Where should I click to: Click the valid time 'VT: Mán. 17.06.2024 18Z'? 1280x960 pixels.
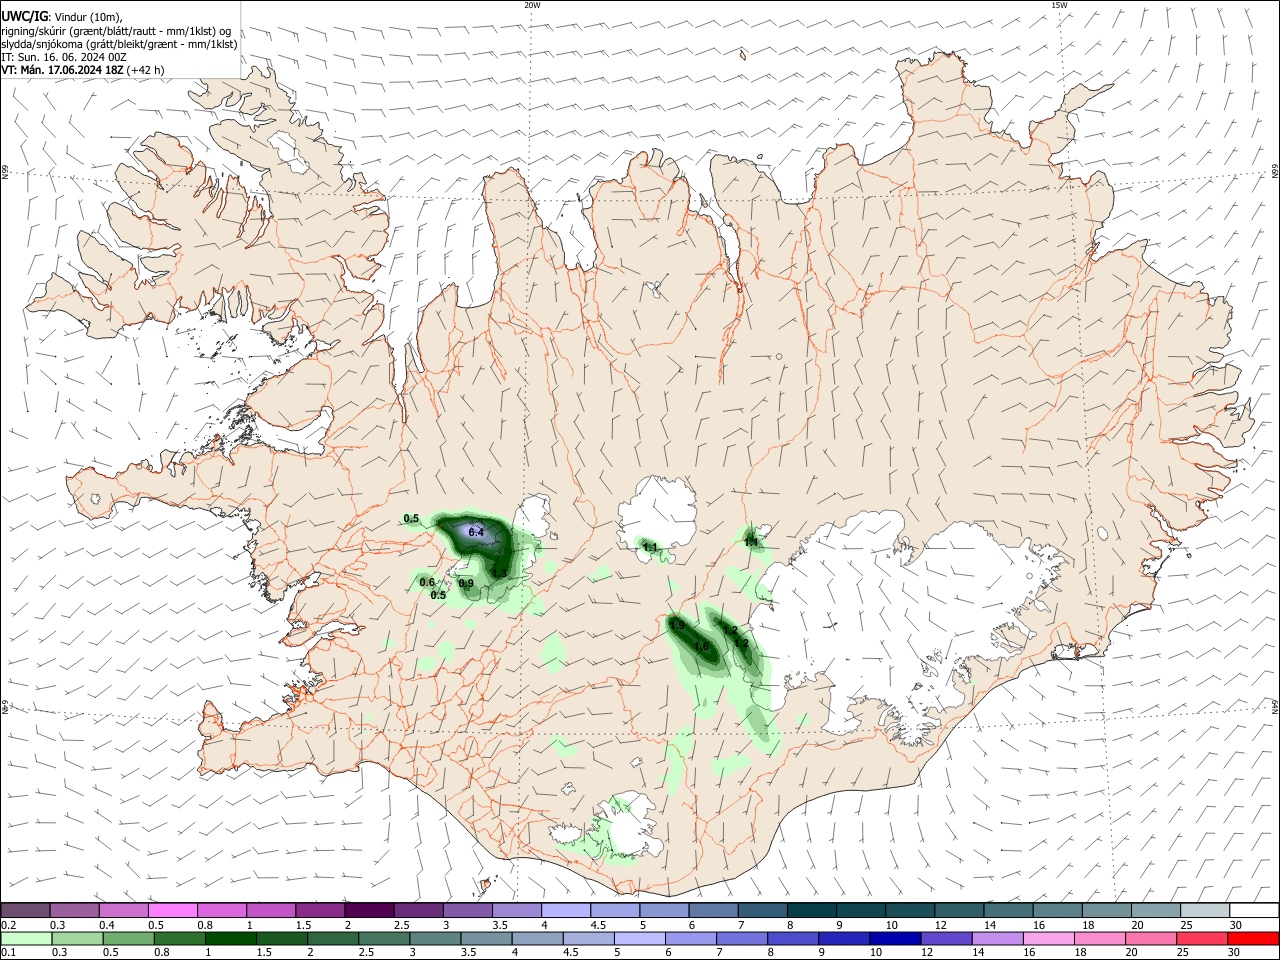(x=62, y=70)
